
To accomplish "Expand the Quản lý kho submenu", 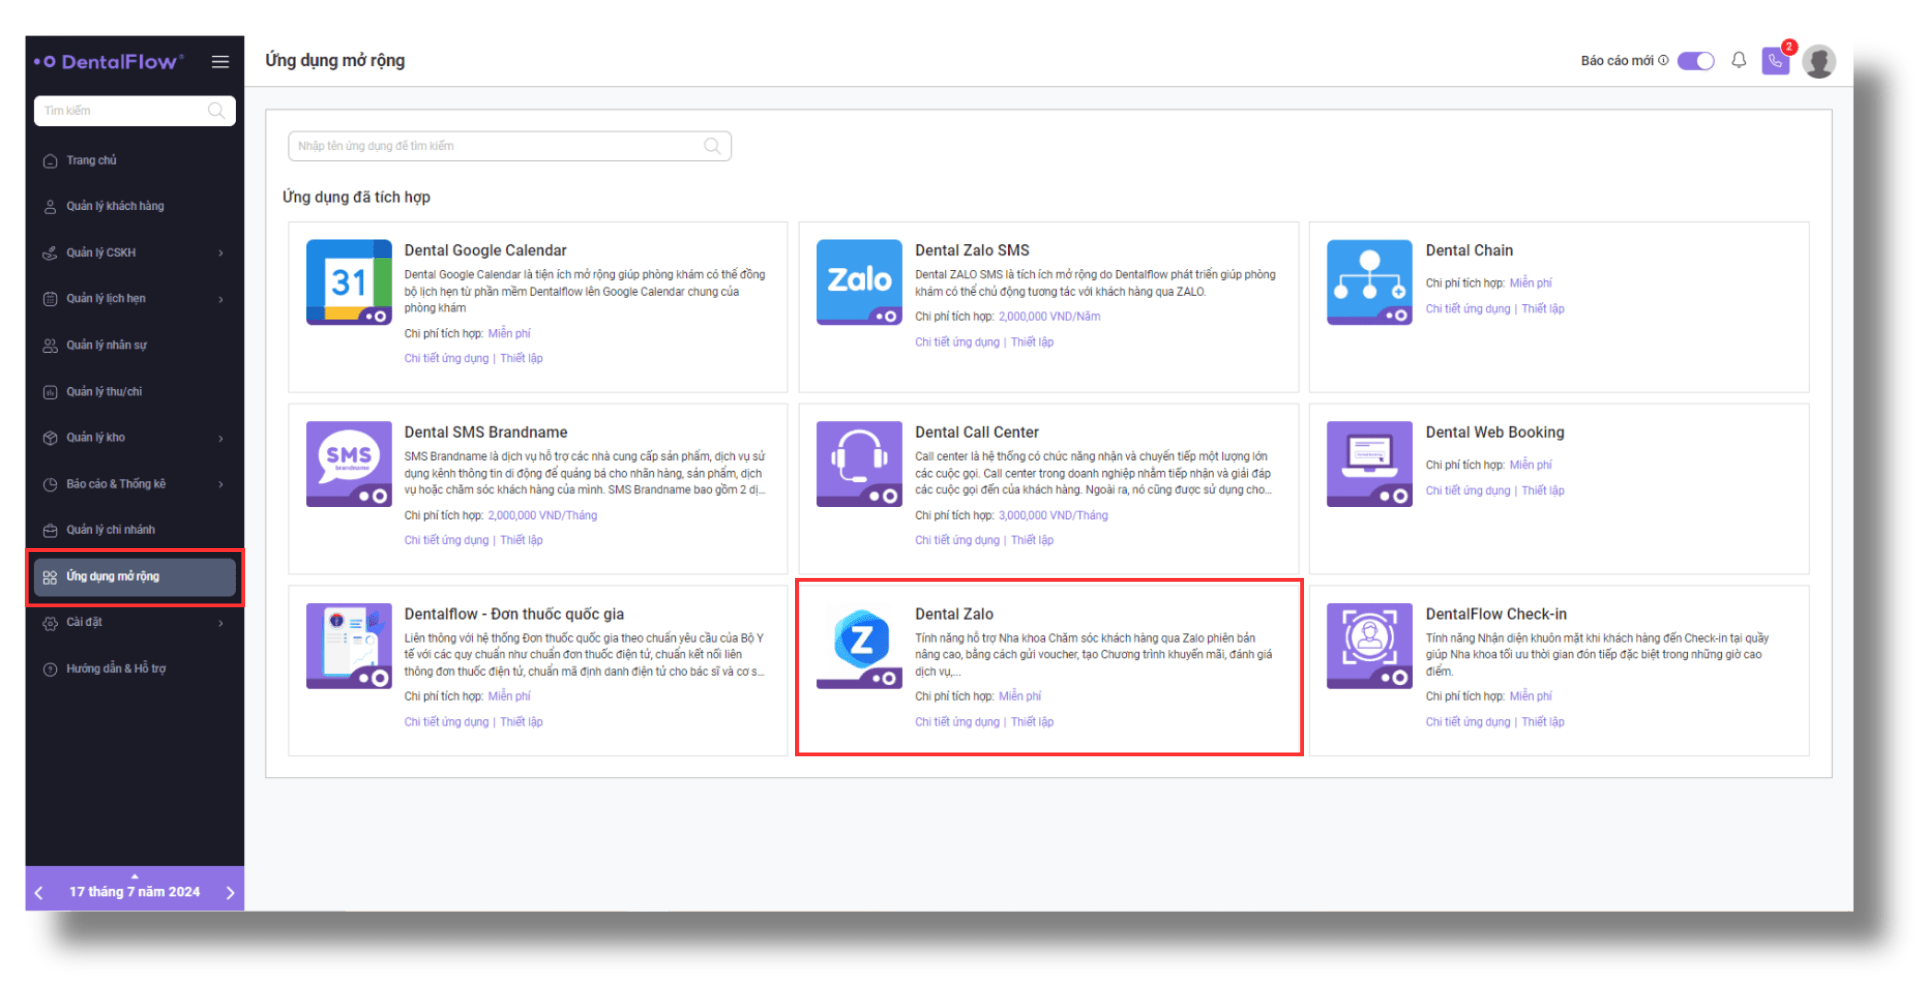I will click(221, 438).
